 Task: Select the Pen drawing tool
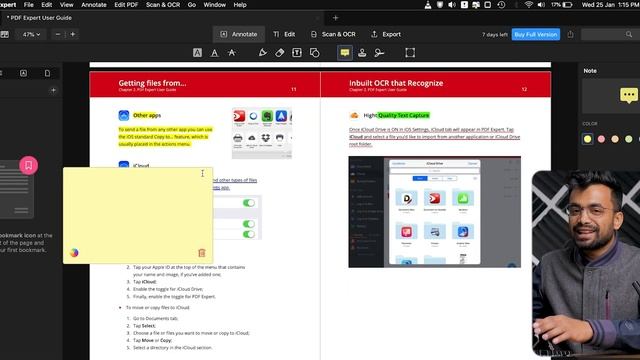[263, 53]
